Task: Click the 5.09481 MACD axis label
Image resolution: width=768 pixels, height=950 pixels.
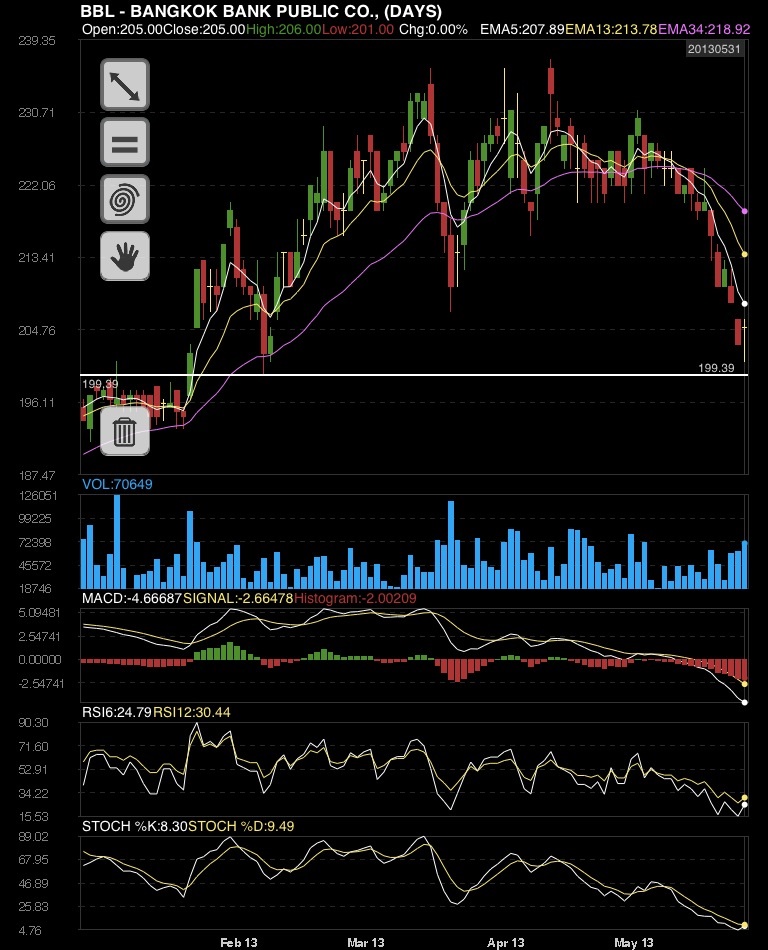Action: (39, 613)
